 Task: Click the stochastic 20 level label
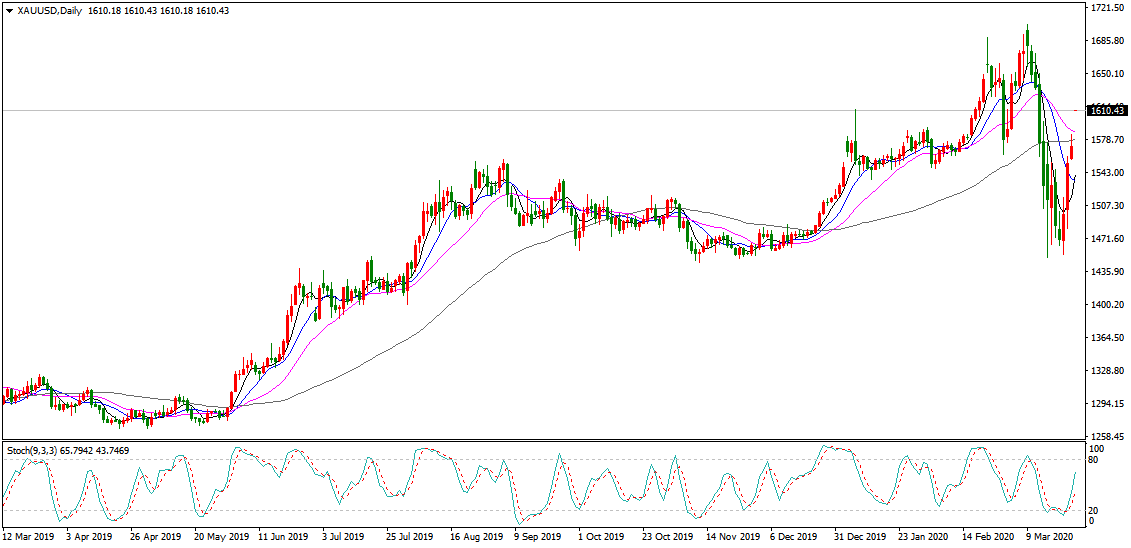(1096, 510)
